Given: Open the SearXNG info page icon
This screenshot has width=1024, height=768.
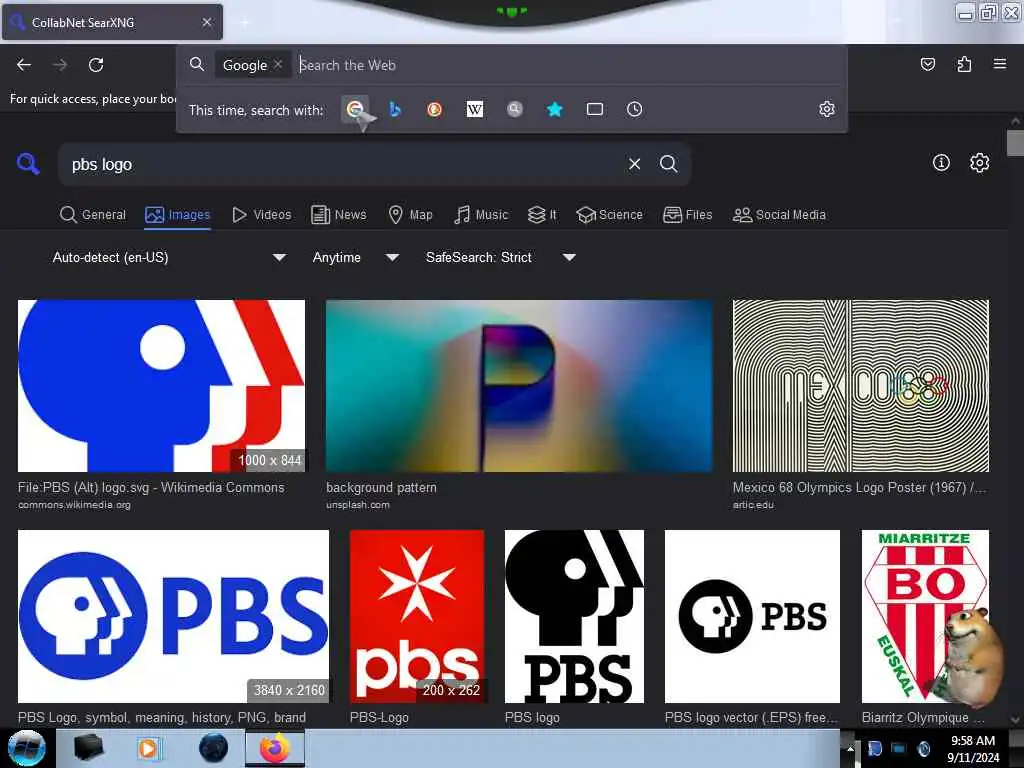Looking at the screenshot, I should [x=941, y=163].
